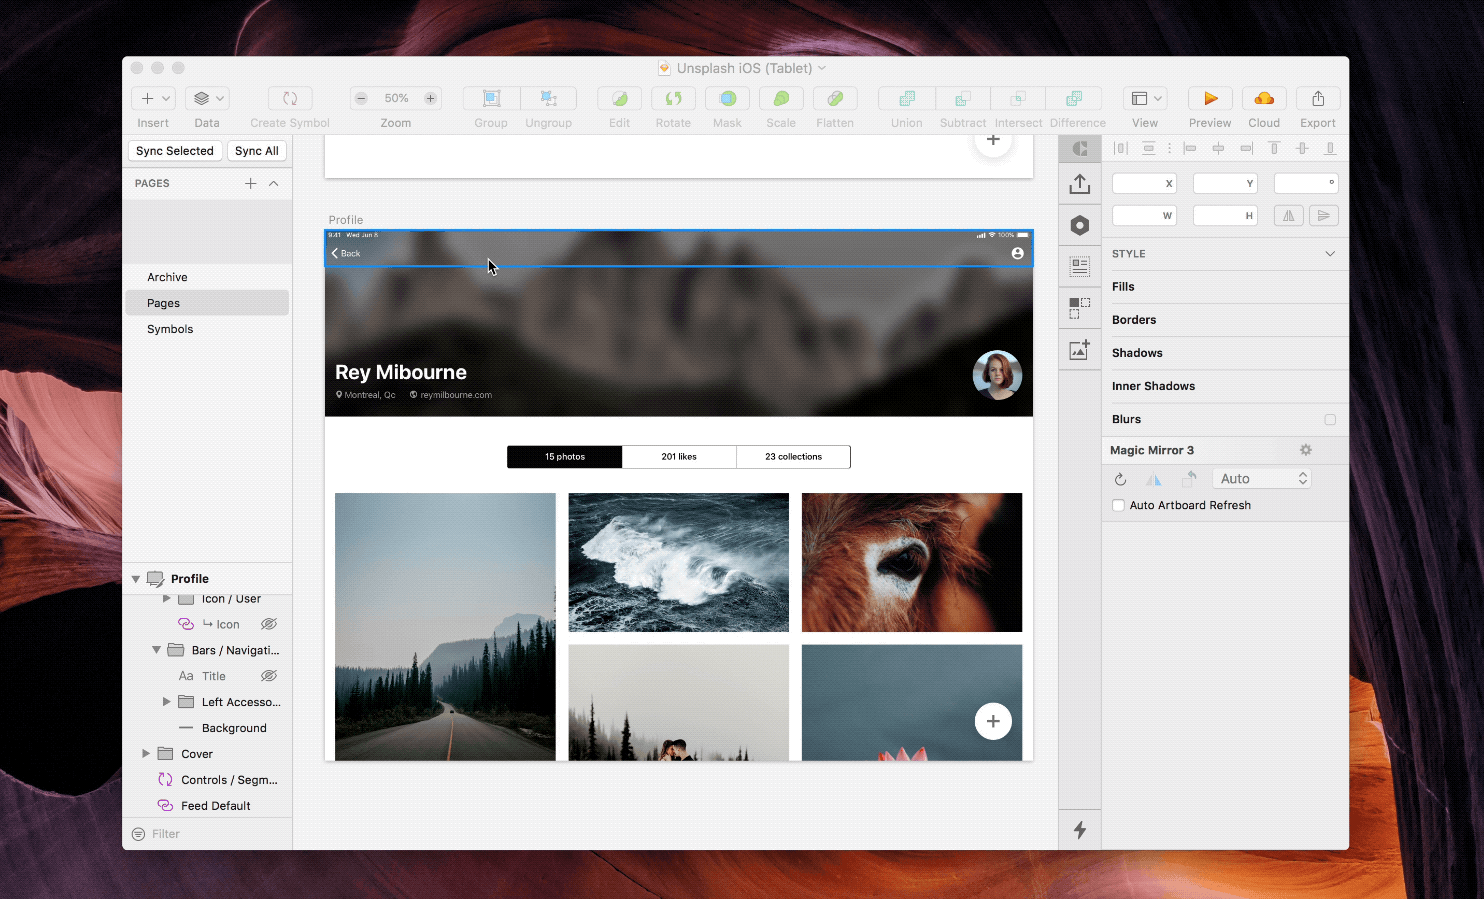Apply the Mask tool
The image size is (1484, 899).
point(727,99)
